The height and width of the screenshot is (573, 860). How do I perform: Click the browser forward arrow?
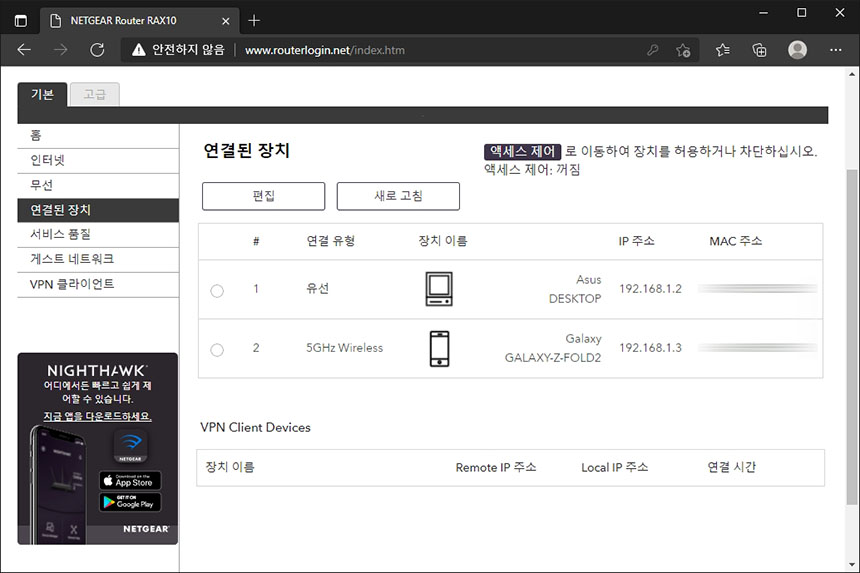(x=60, y=50)
